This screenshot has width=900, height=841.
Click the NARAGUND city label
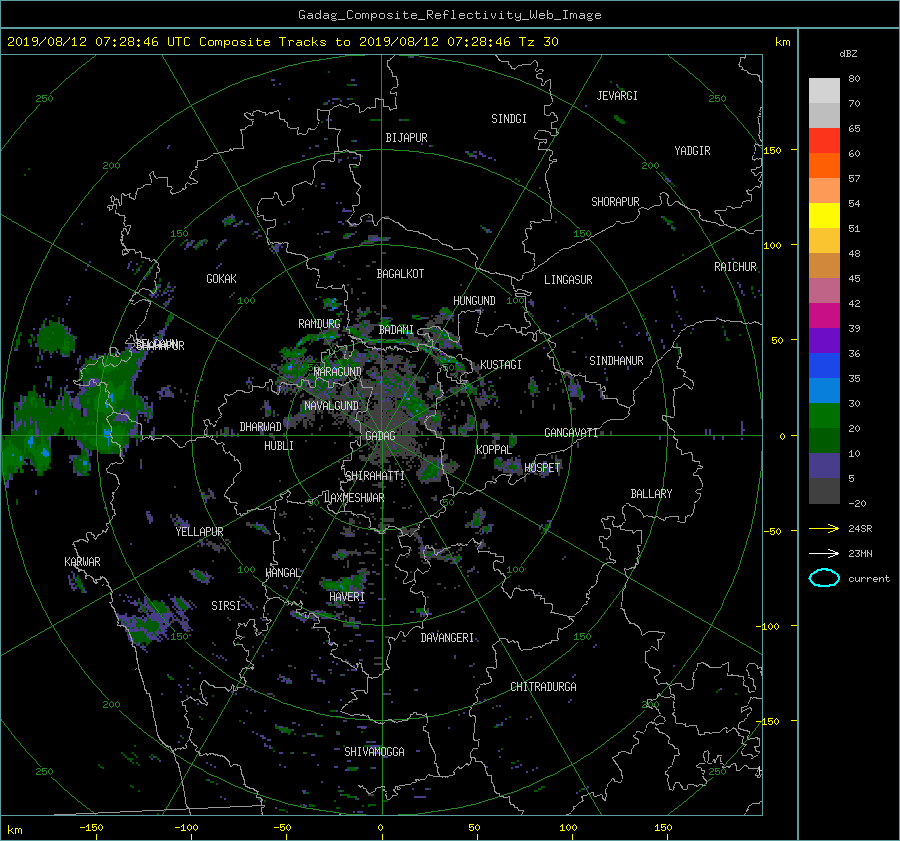click(338, 371)
